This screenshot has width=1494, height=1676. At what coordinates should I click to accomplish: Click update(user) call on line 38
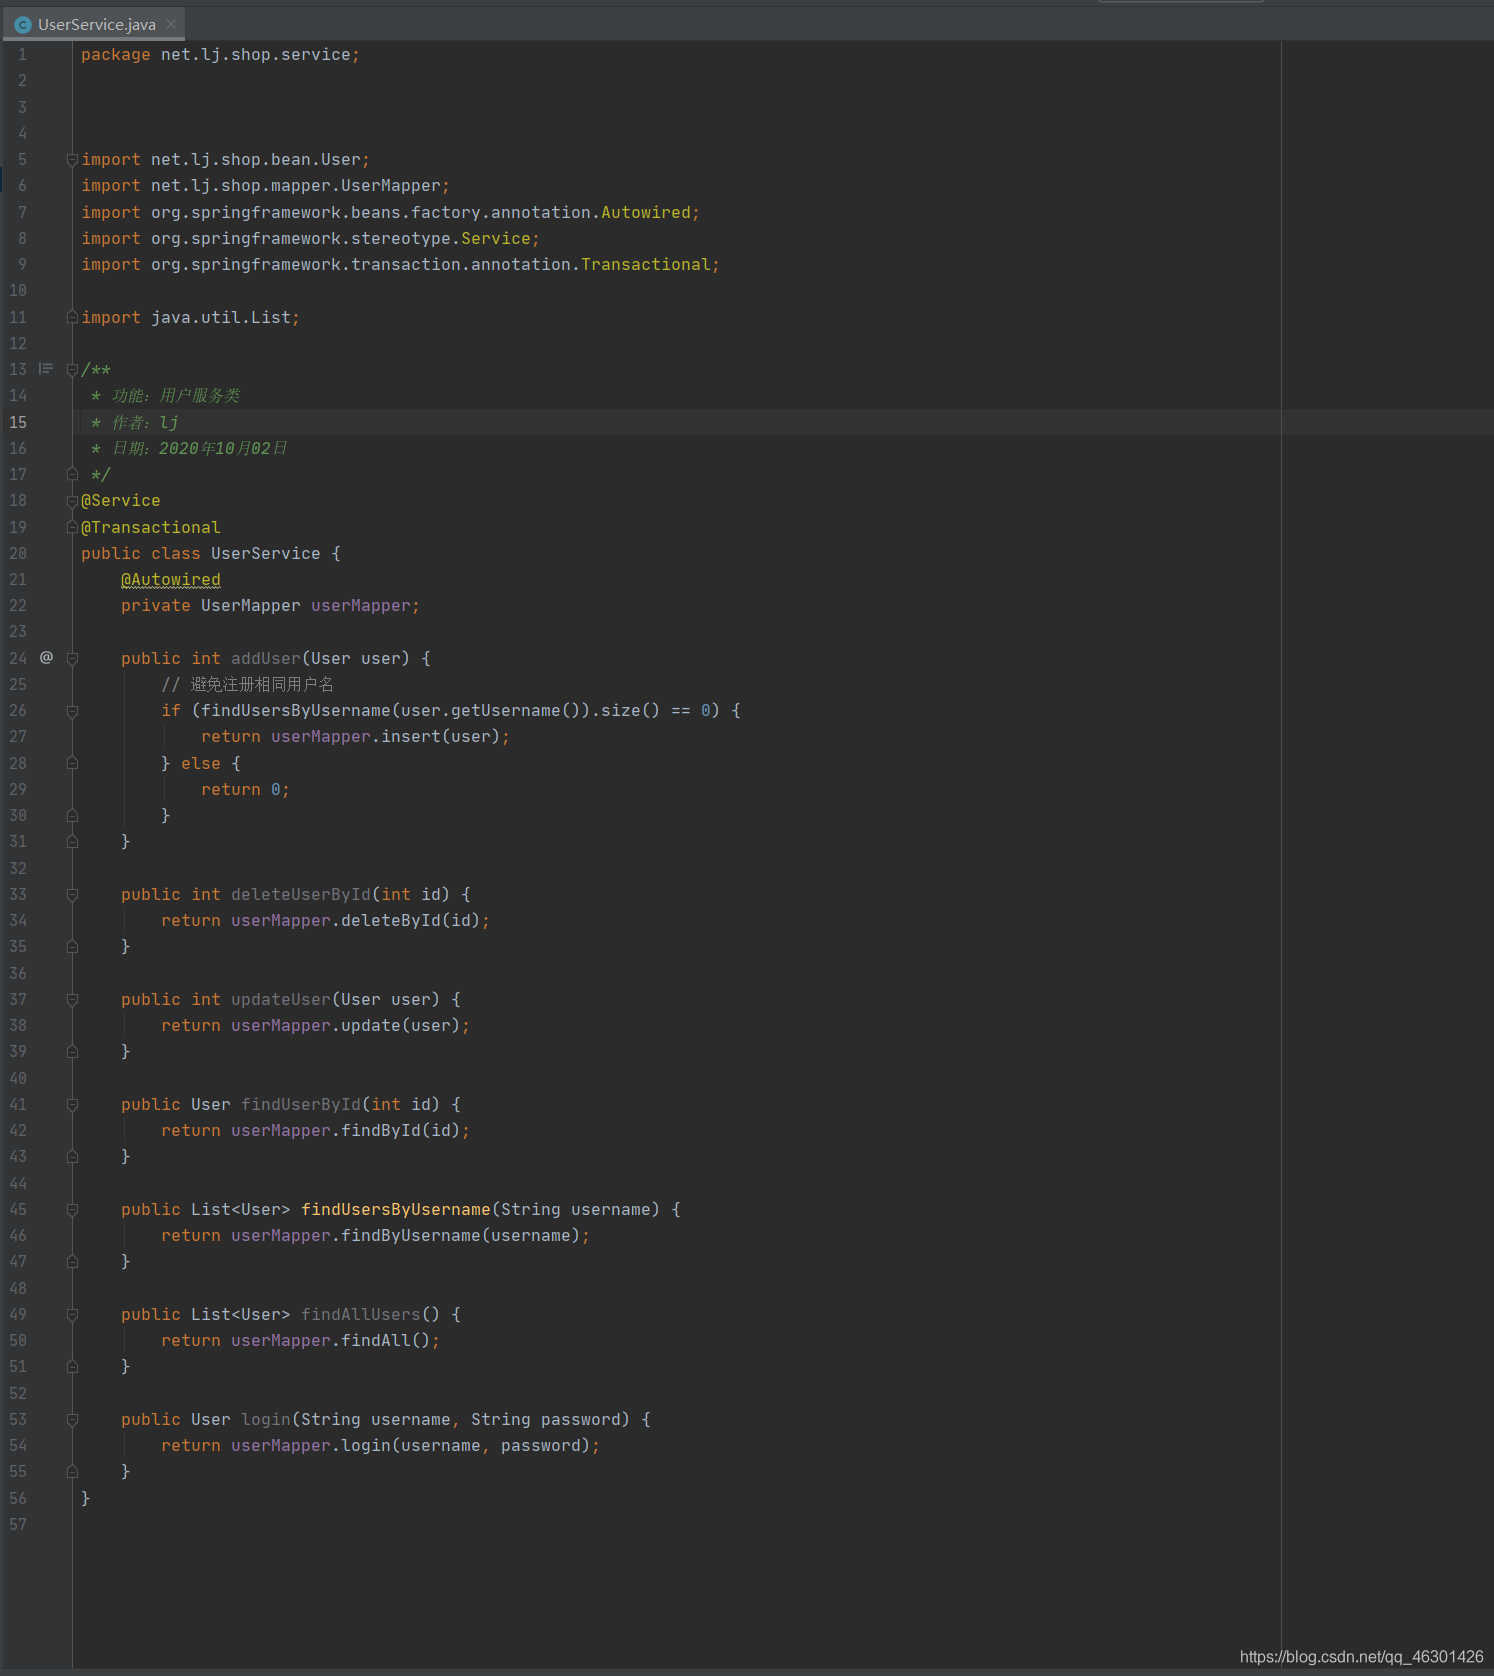(x=400, y=1026)
